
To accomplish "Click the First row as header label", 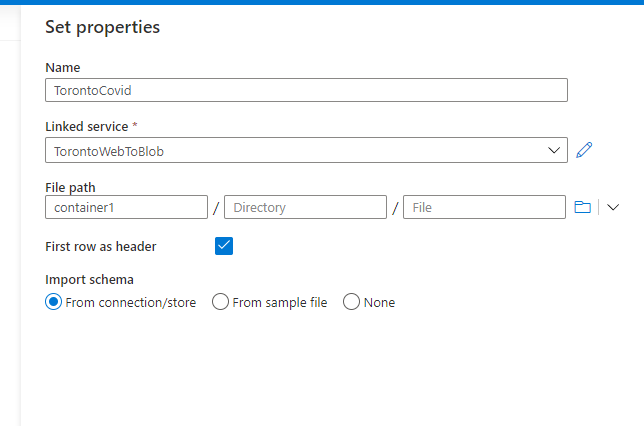I will coord(101,246).
